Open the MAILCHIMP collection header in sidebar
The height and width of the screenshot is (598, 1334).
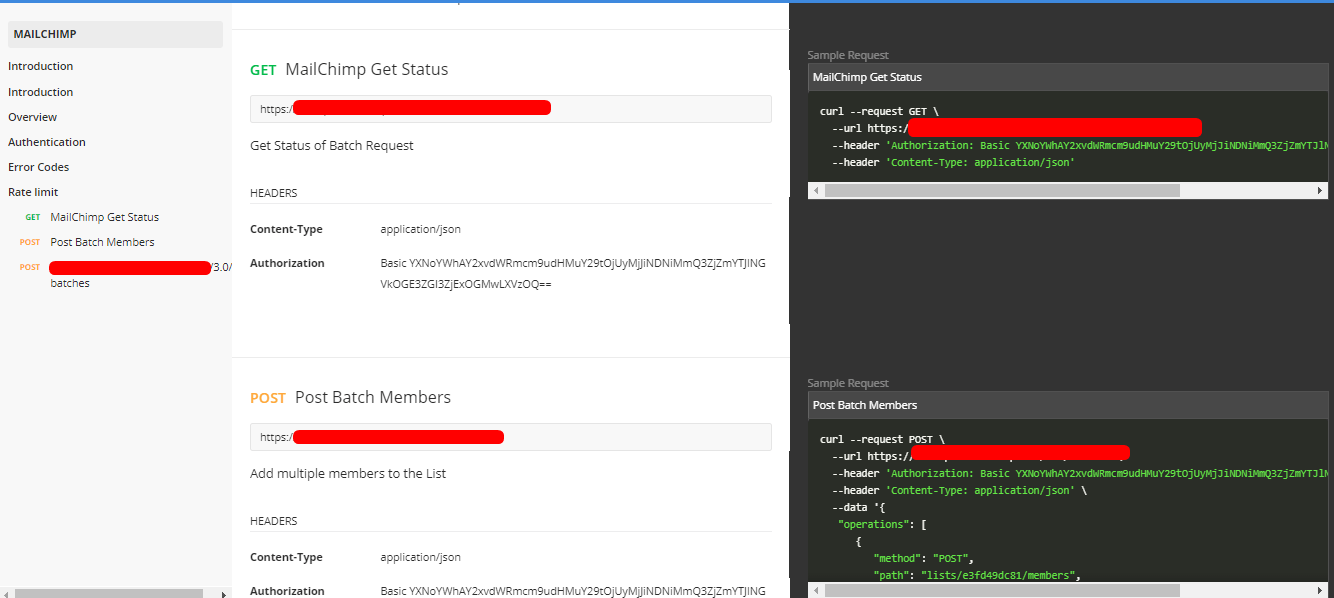click(x=115, y=34)
